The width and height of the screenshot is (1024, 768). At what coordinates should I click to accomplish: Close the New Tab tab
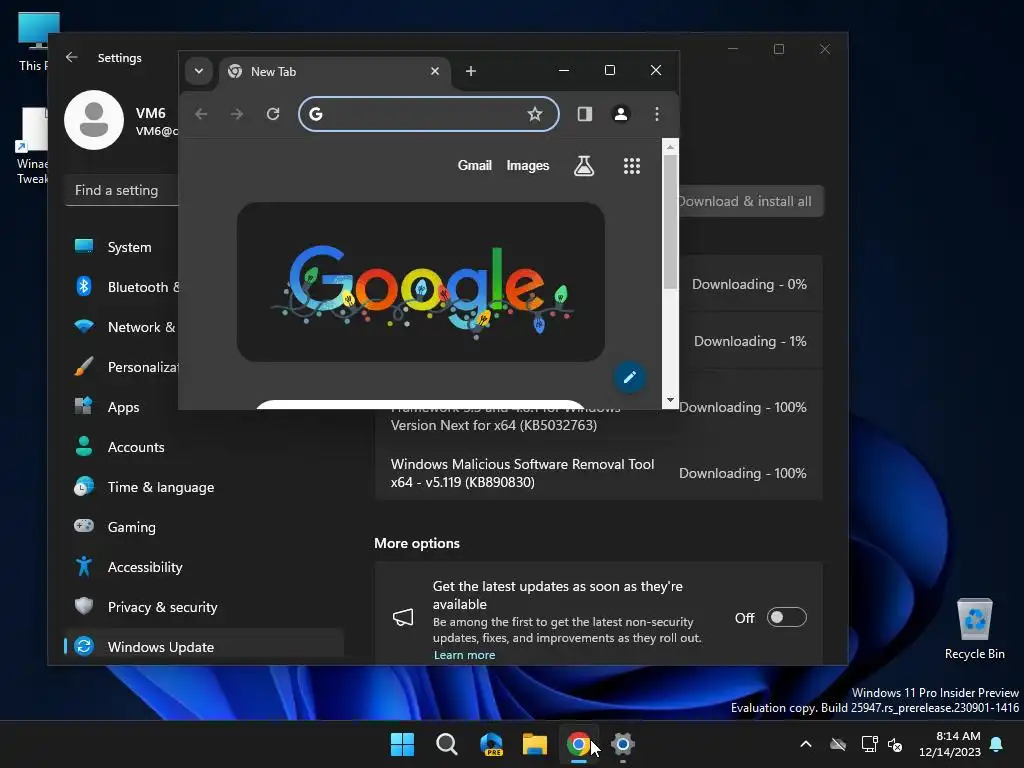click(x=435, y=71)
